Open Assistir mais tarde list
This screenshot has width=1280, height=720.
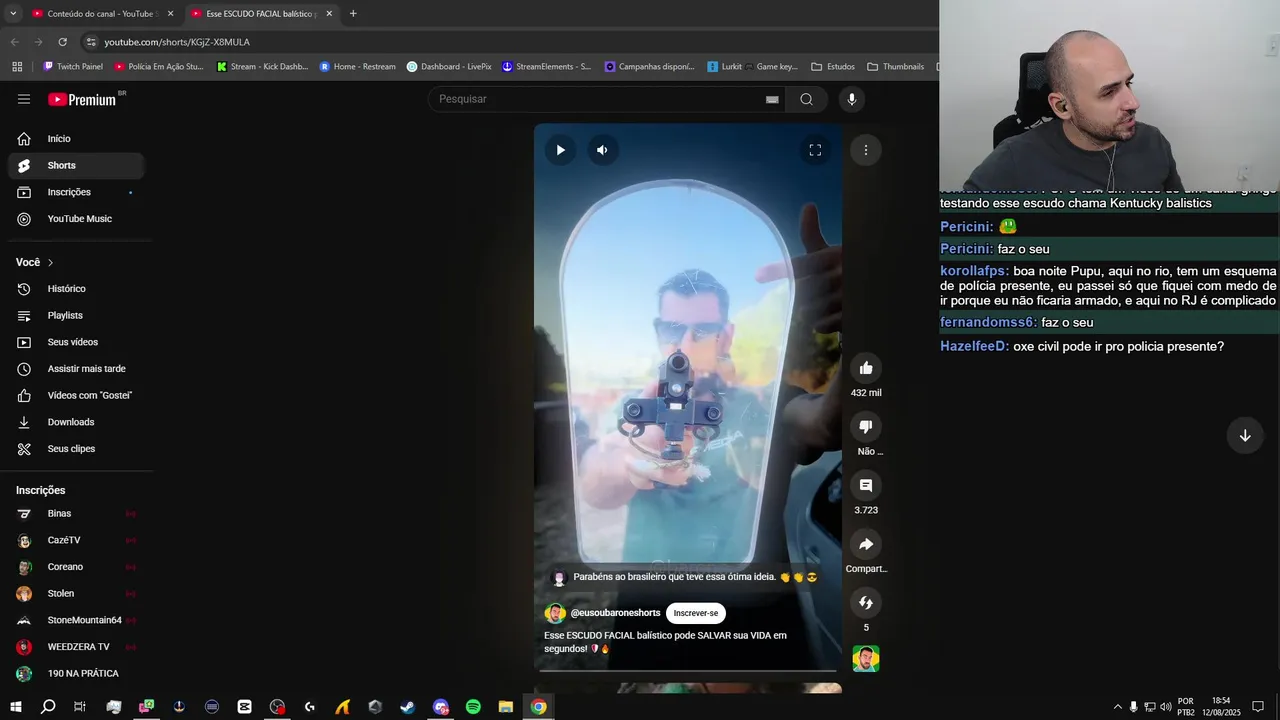point(76,369)
